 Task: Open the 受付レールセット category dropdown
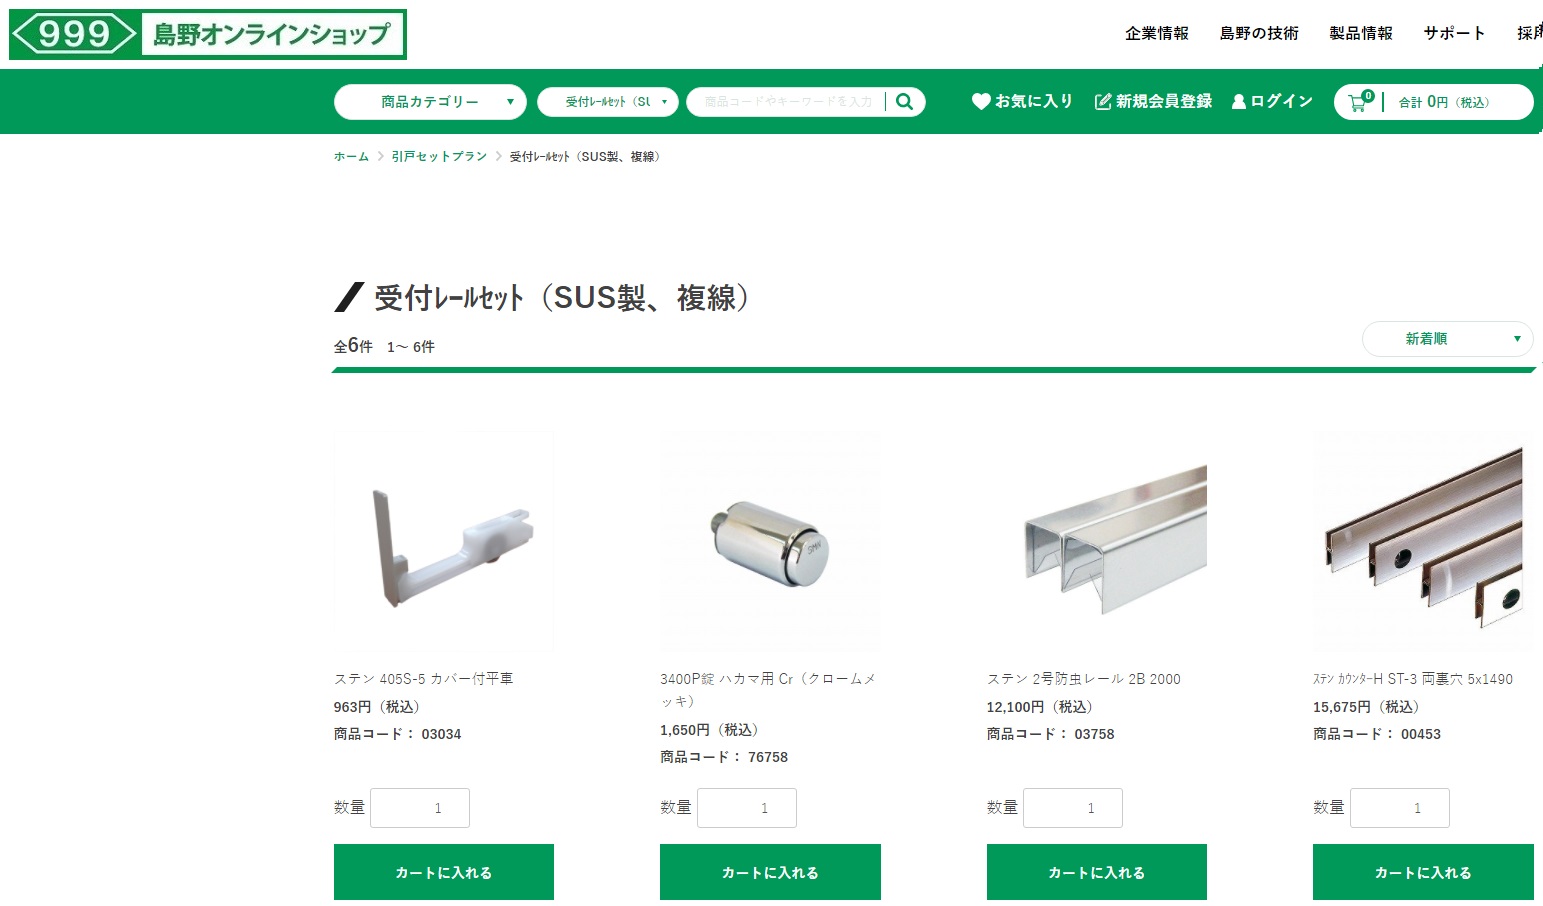point(608,102)
